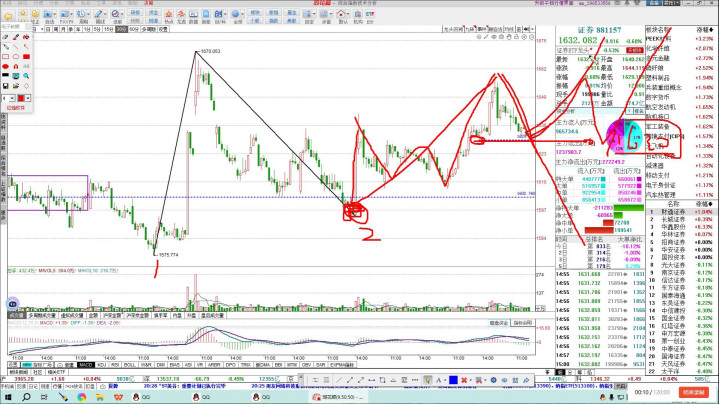Viewport: 719px width, 404px height.
Task: Expand dropdown arrow beside period clock icon
Action: point(88,15)
